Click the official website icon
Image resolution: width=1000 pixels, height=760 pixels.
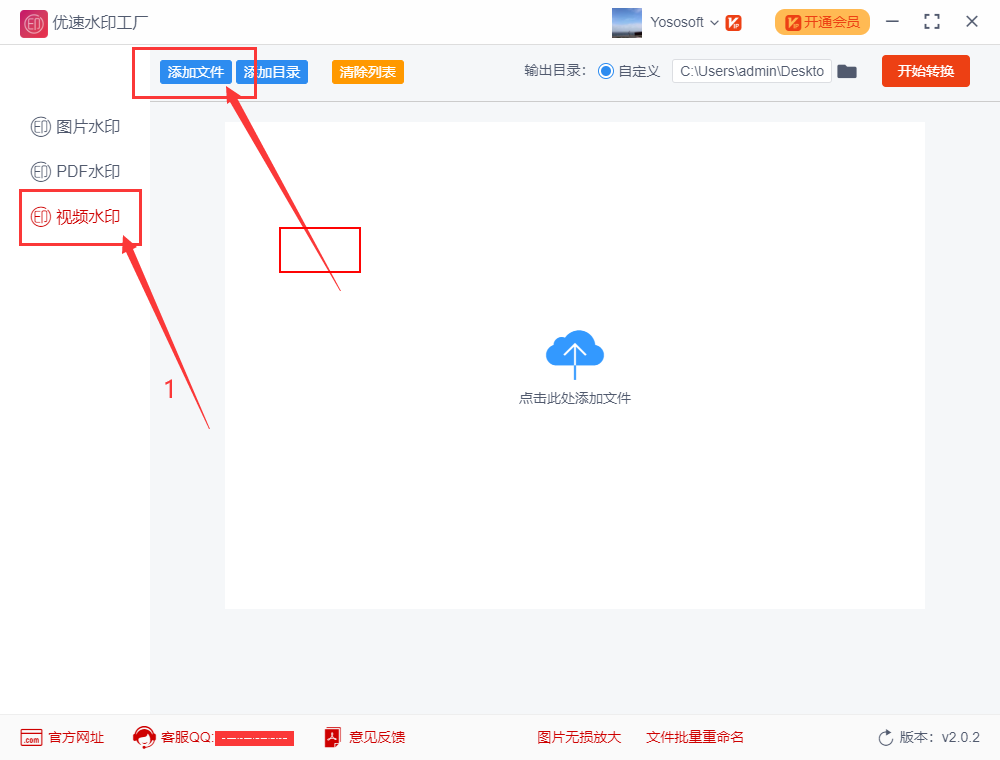point(31,737)
